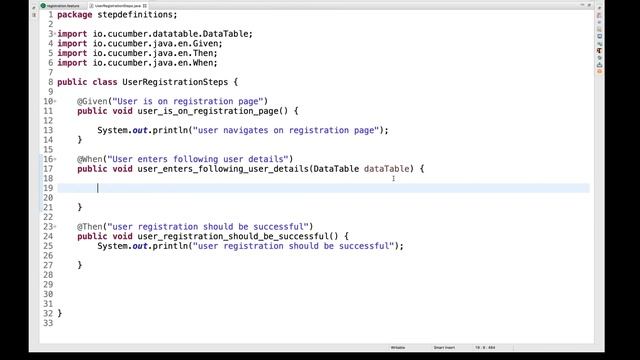Click the import io.cucumber.java.en.When line

tap(137, 63)
